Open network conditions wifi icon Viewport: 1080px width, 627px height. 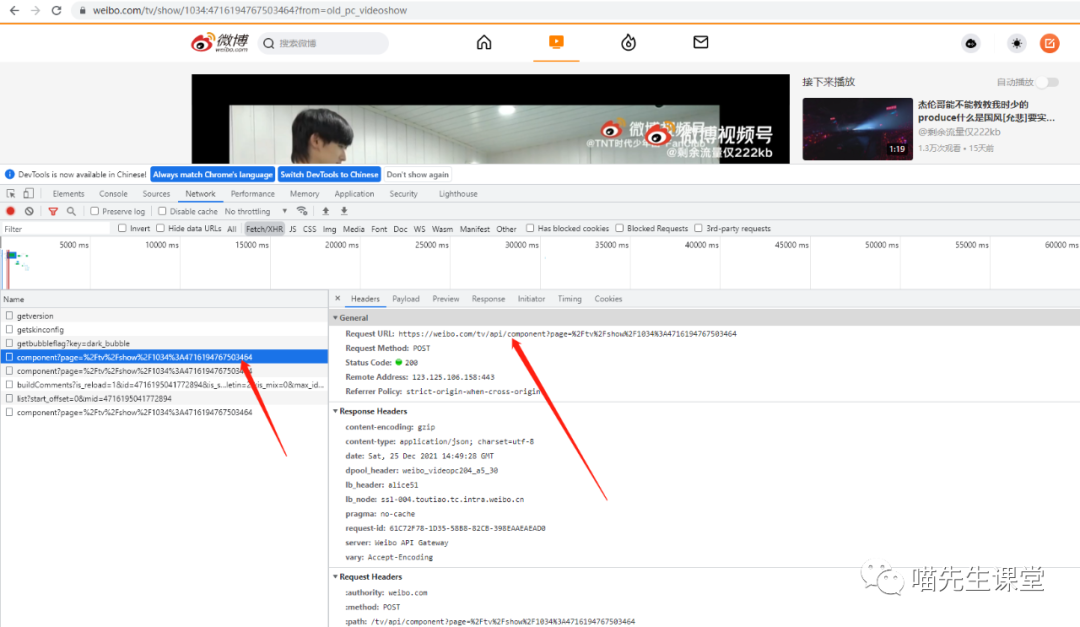tap(302, 211)
